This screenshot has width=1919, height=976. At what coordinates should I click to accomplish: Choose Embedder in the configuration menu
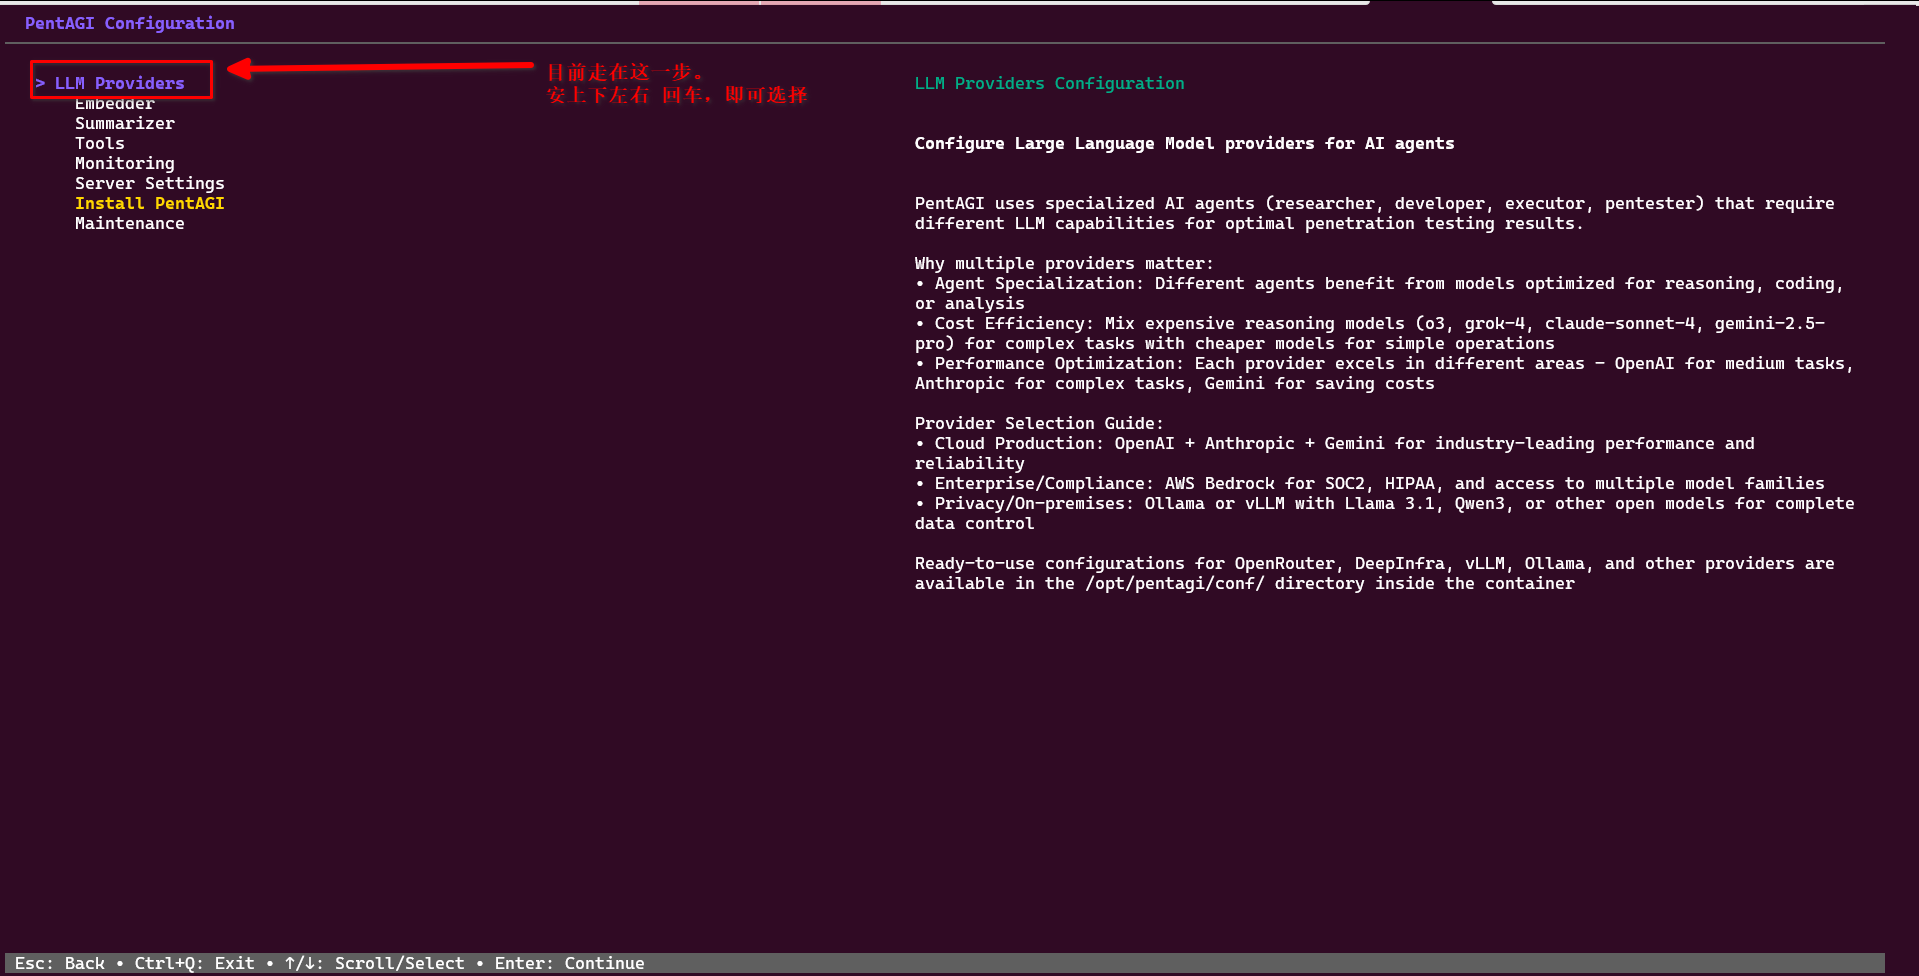115,104
